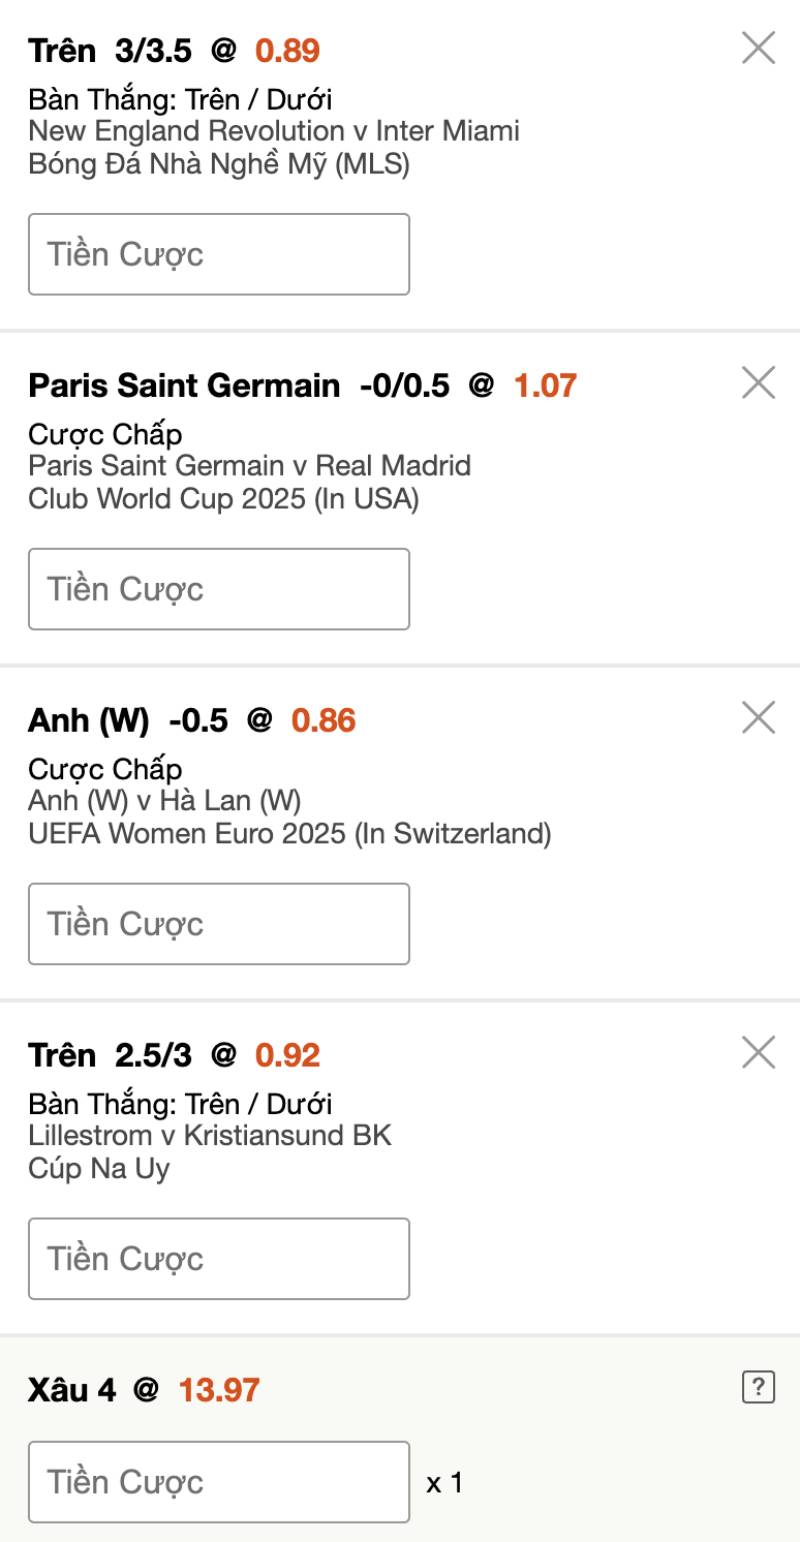Viewport: 800px width, 1542px height.
Task: Open the question mark help for Xâu 4
Action: point(758,1387)
